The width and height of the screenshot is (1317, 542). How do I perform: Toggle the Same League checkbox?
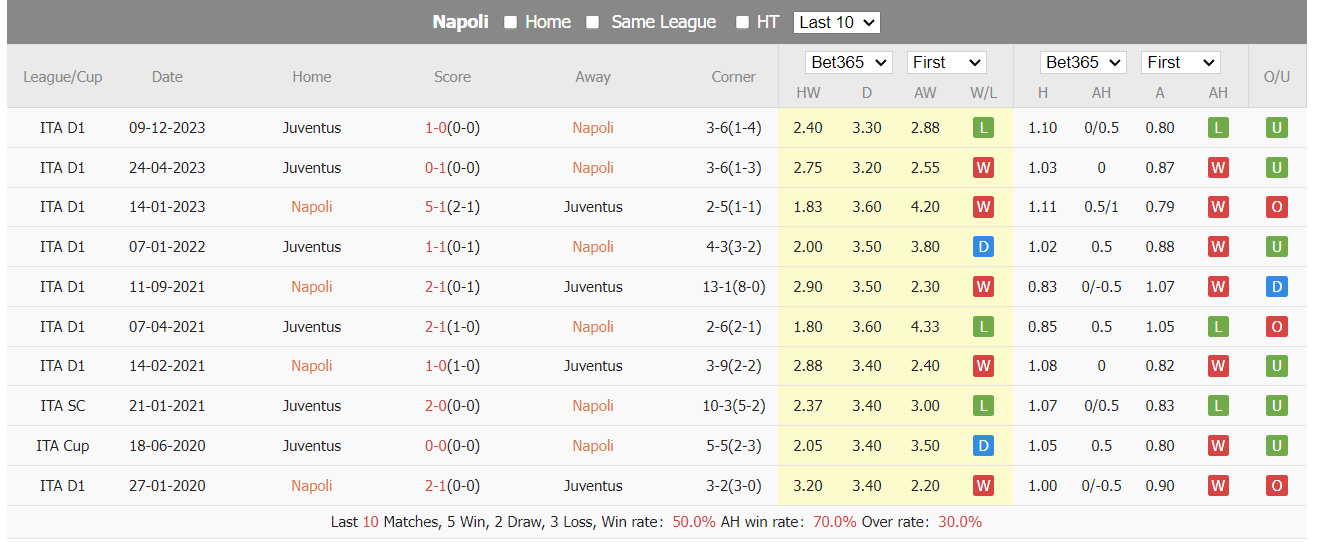592,22
